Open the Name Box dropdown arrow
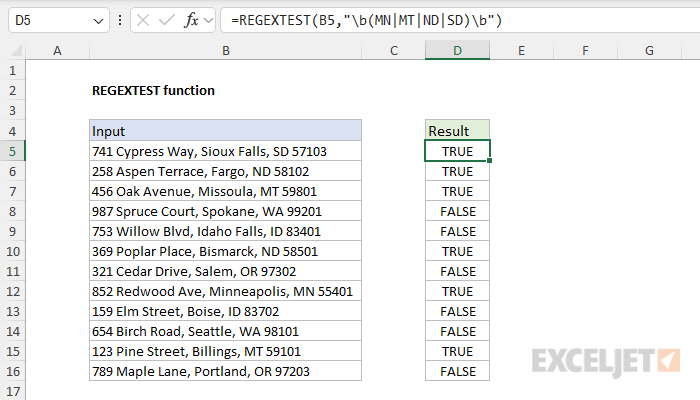This screenshot has width=700, height=400. coord(98,21)
